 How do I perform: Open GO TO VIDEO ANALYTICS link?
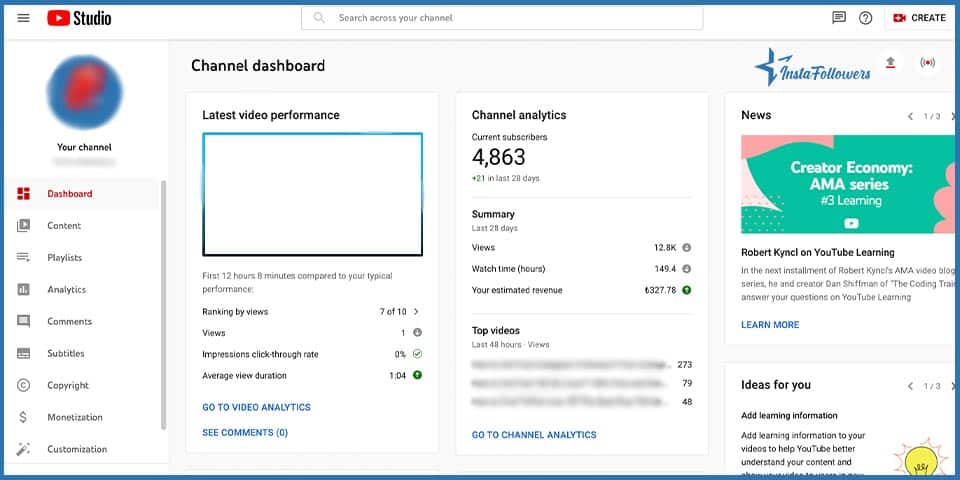click(x=257, y=407)
